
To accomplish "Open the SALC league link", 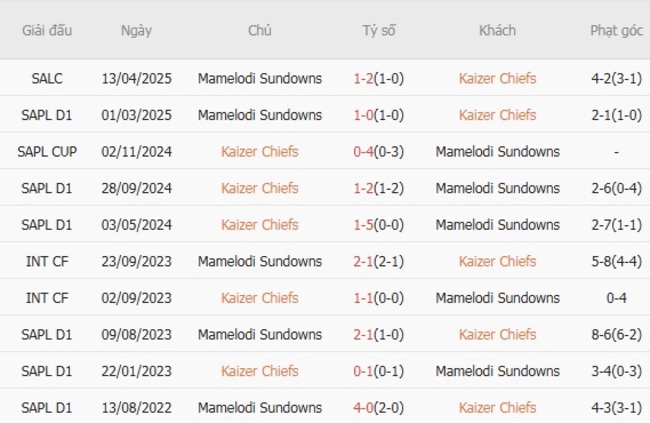I will pos(47,78).
